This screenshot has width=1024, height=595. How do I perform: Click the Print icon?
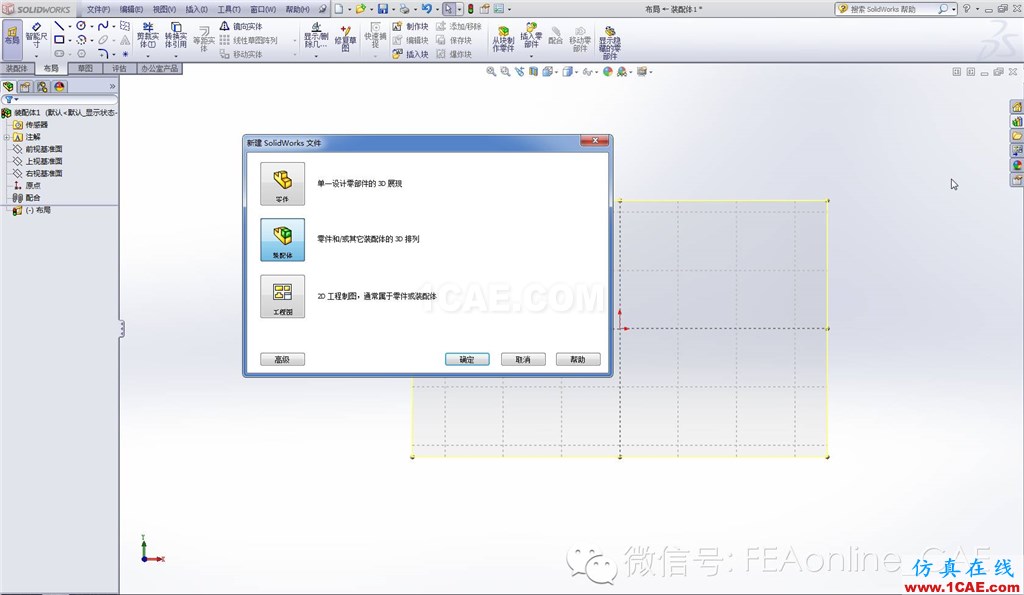[x=405, y=8]
